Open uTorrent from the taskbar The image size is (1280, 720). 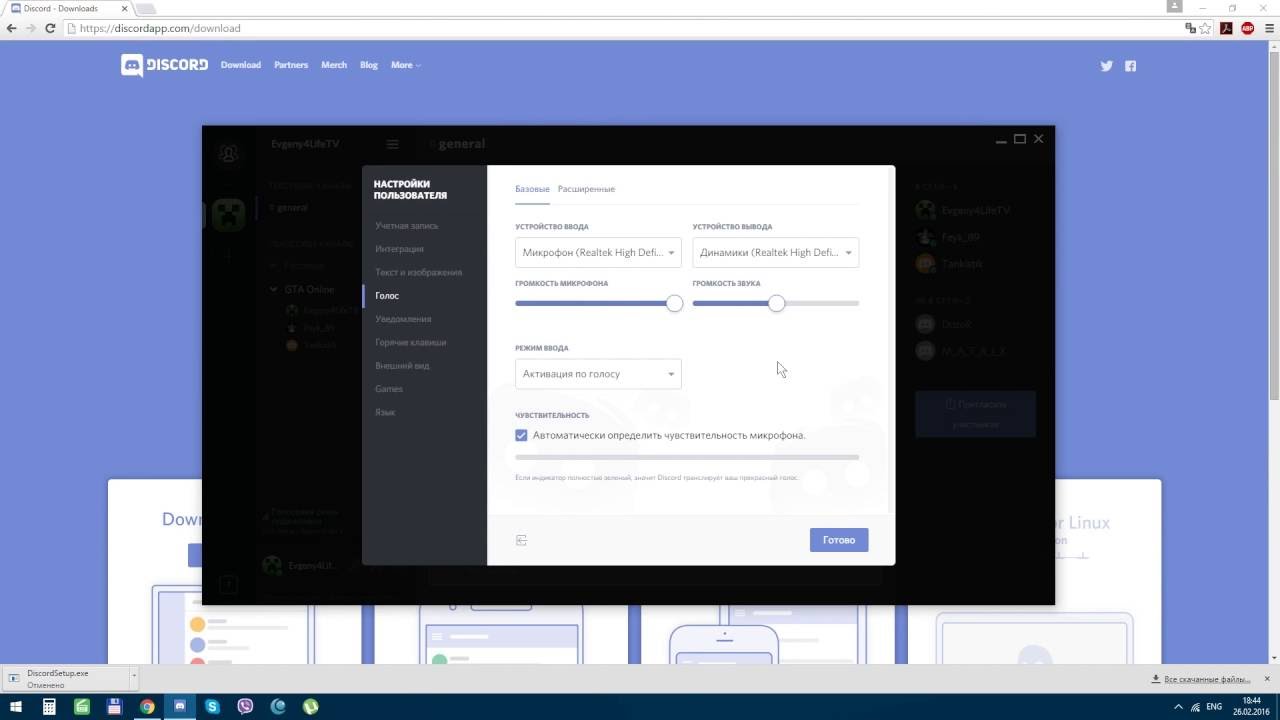(x=311, y=706)
